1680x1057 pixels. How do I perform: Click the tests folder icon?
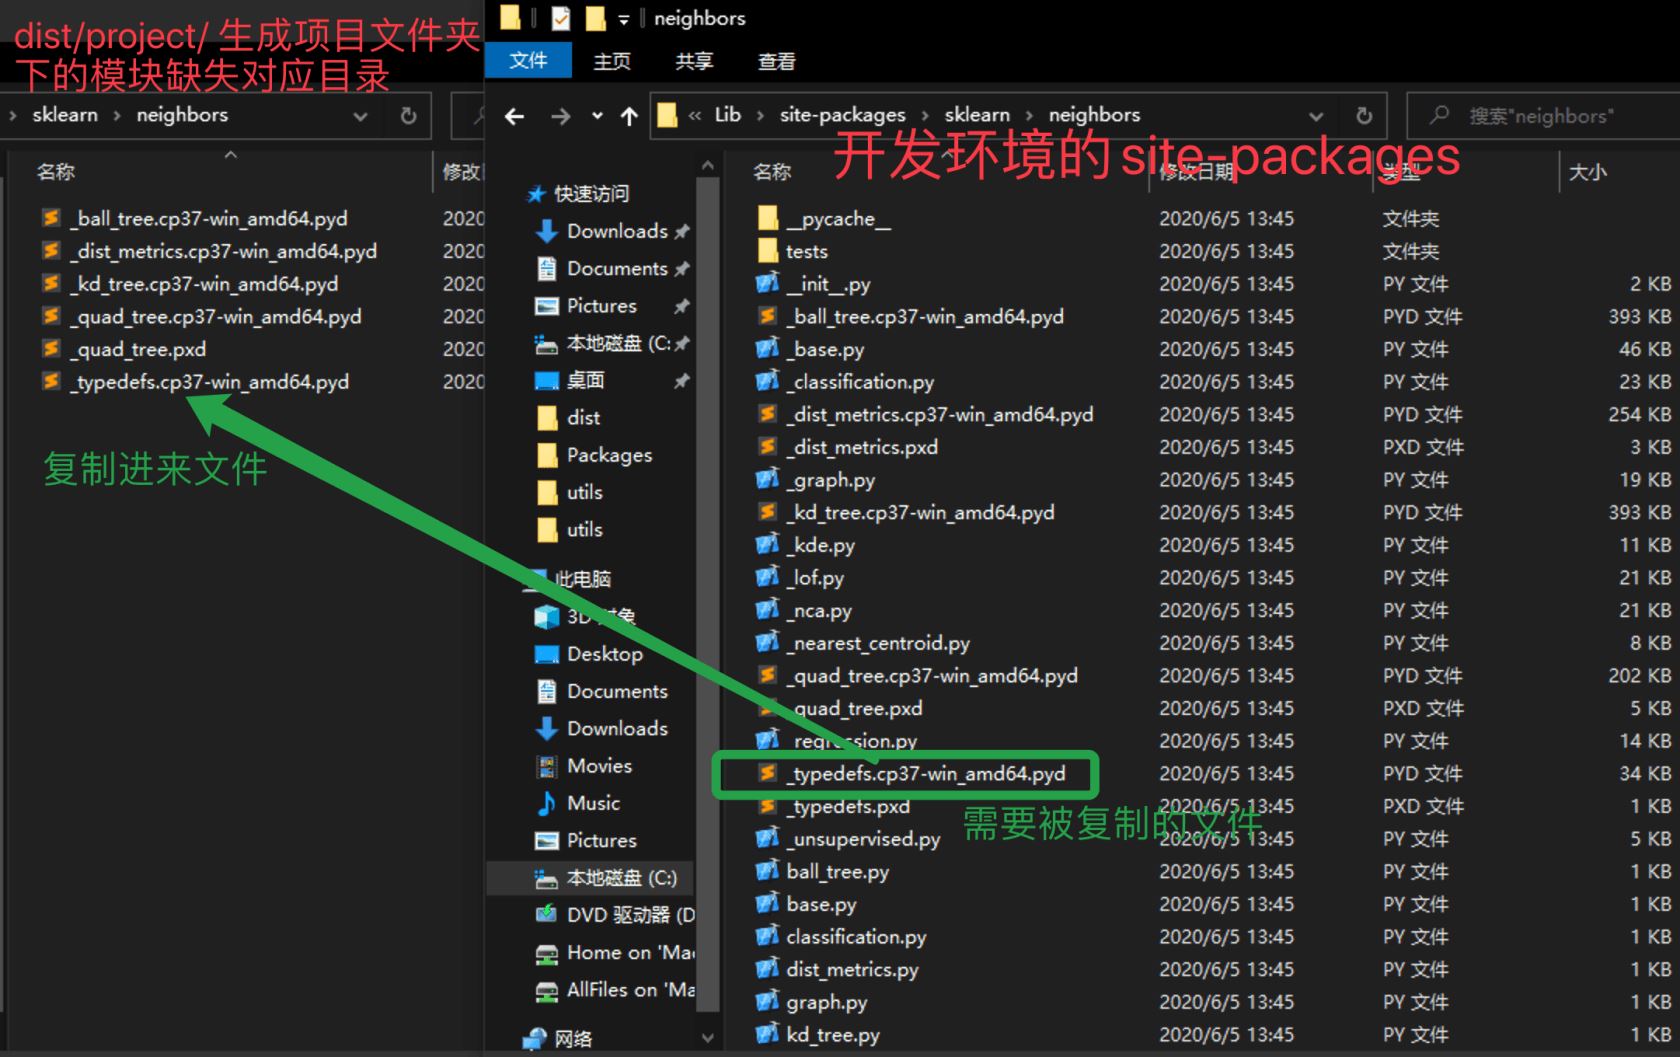pos(768,251)
